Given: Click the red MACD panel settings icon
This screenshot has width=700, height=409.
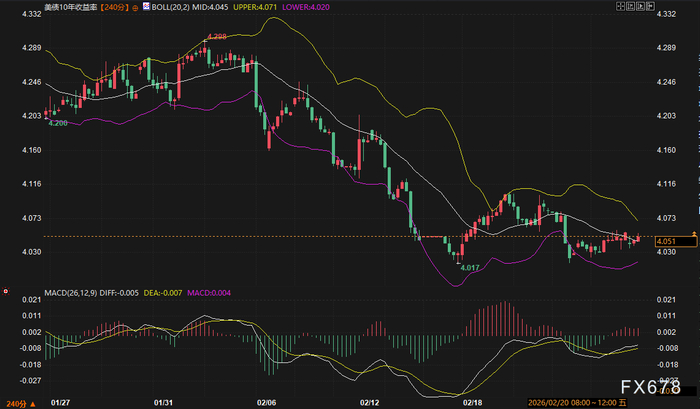Looking at the screenshot, I should 8,293.
